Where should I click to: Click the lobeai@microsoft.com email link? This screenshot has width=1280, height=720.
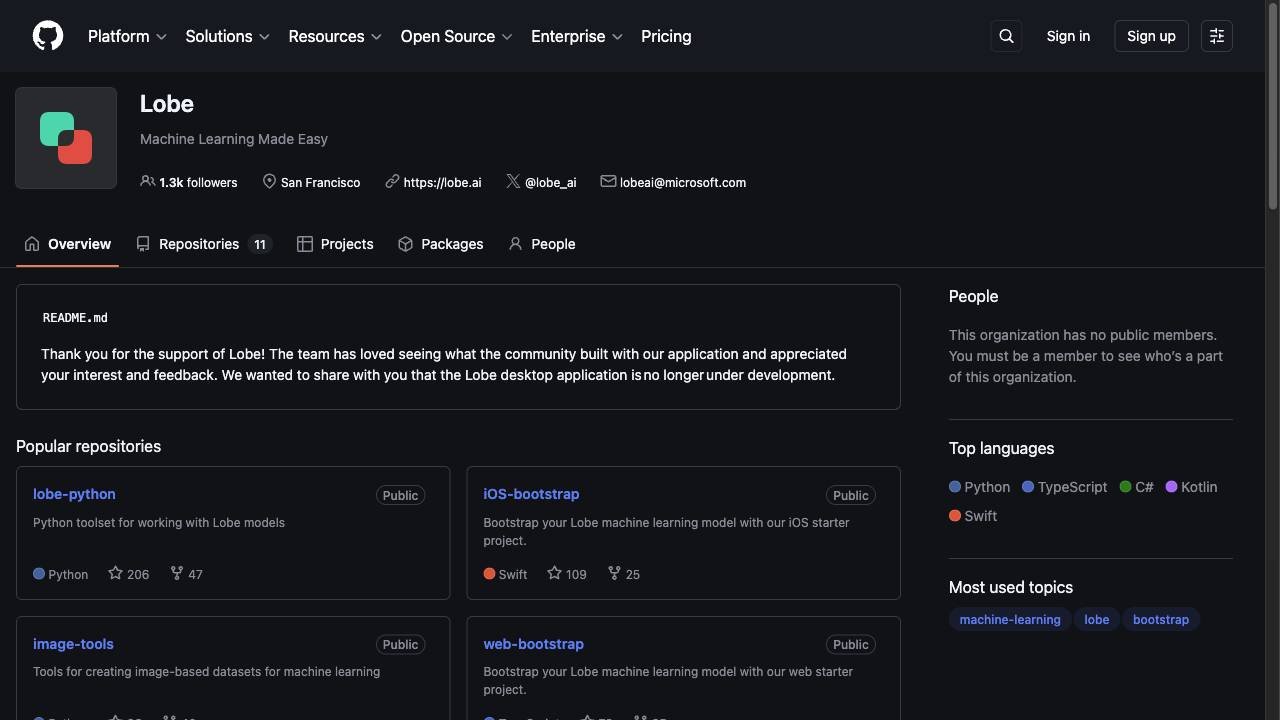point(683,182)
